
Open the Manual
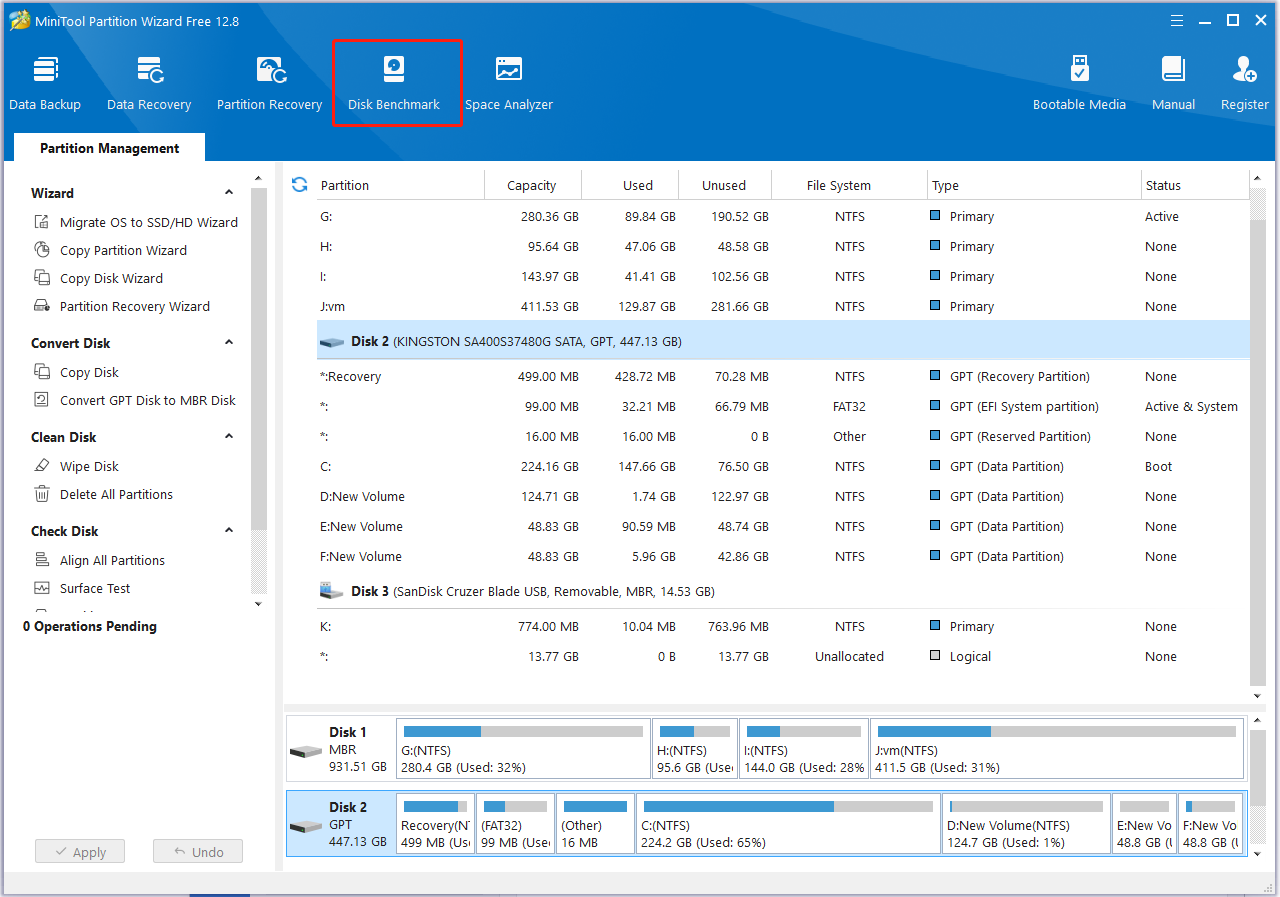tap(1173, 83)
